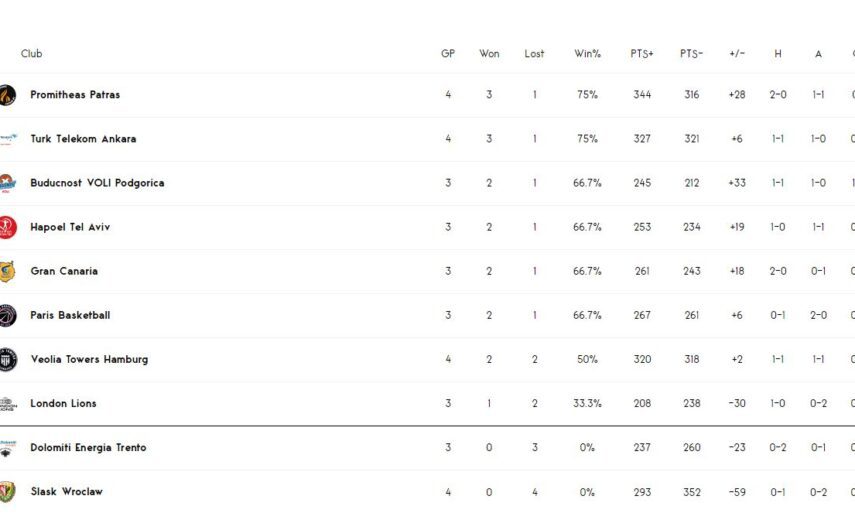Click the PTS+ column header

642,54
